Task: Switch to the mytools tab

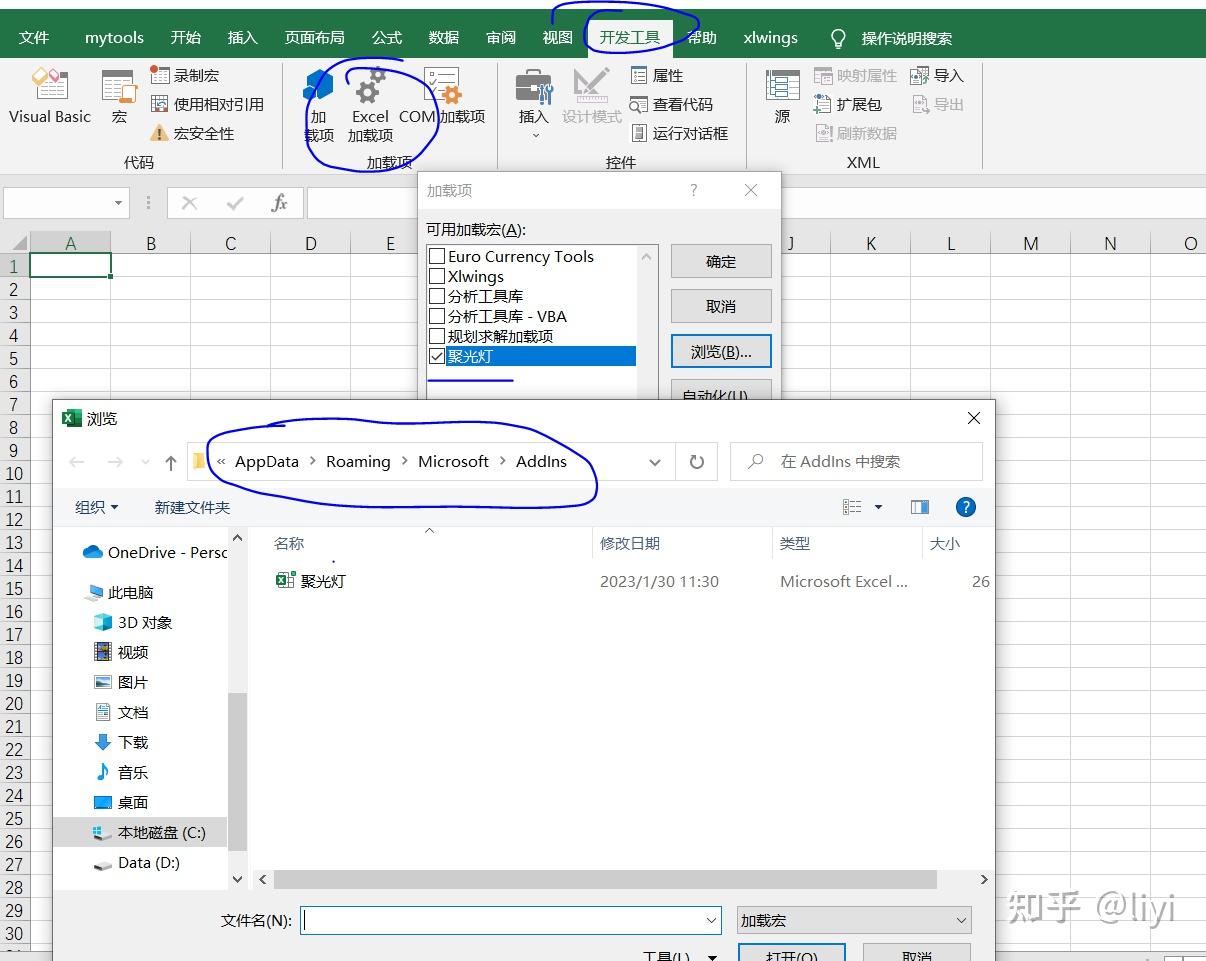Action: [x=114, y=38]
